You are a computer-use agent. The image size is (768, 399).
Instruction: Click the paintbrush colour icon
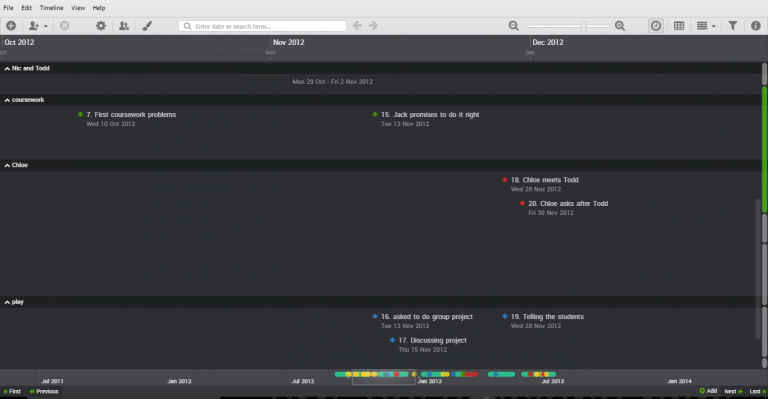coord(147,26)
